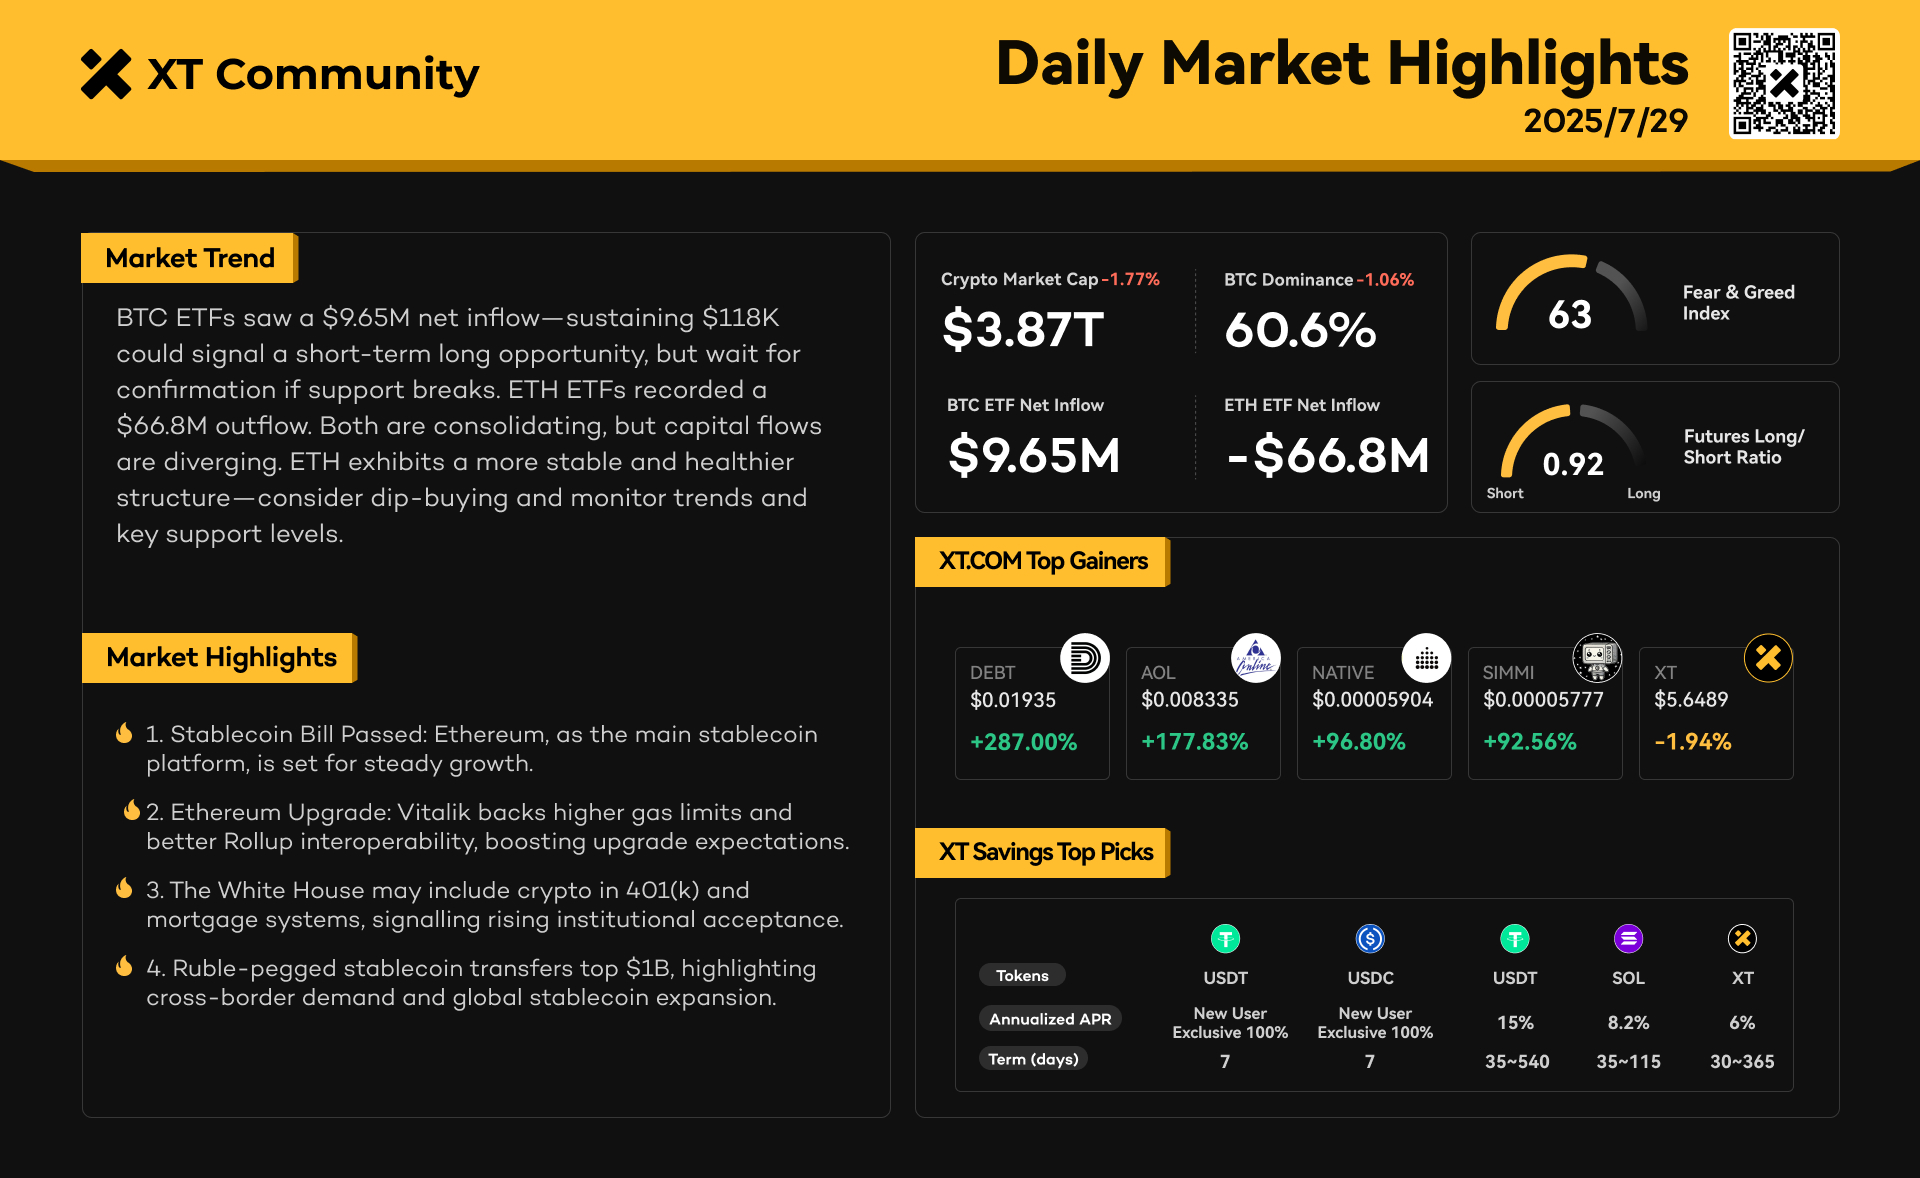The width and height of the screenshot is (1920, 1178).
Task: Click the $0.008335 AOL price
Action: (x=1190, y=700)
